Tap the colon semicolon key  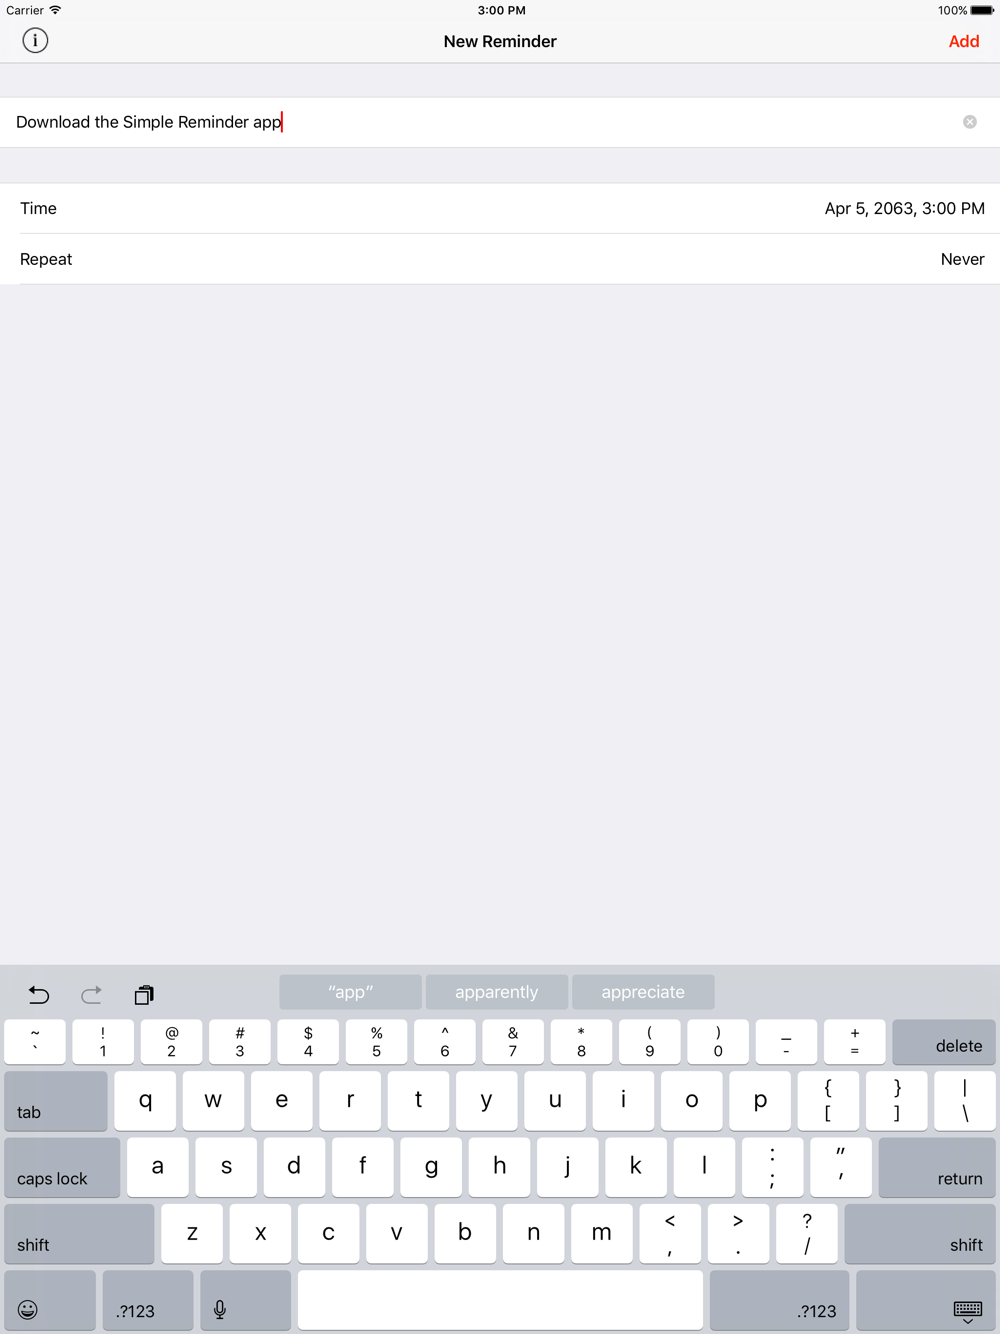coord(773,1167)
